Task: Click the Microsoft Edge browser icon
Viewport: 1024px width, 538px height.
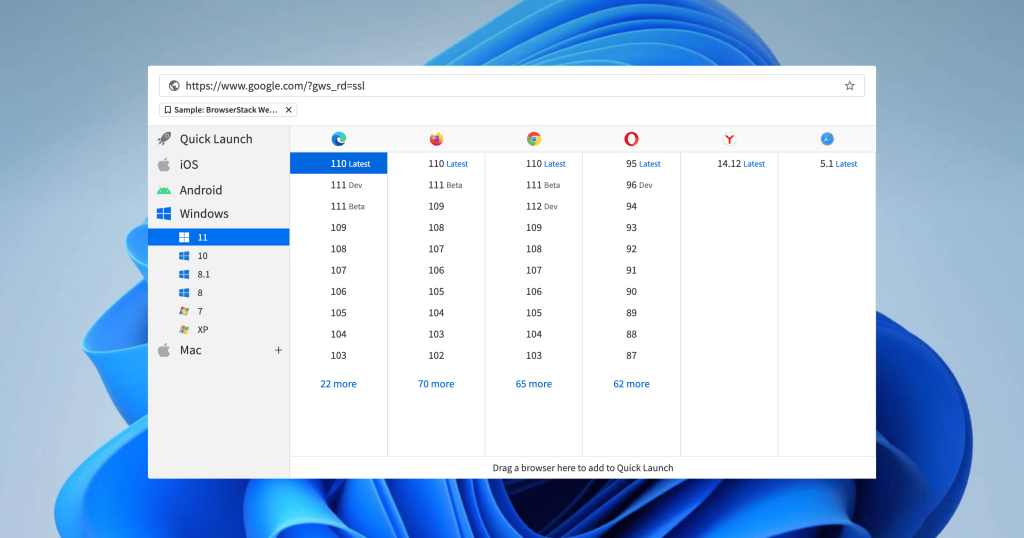Action: click(x=338, y=139)
